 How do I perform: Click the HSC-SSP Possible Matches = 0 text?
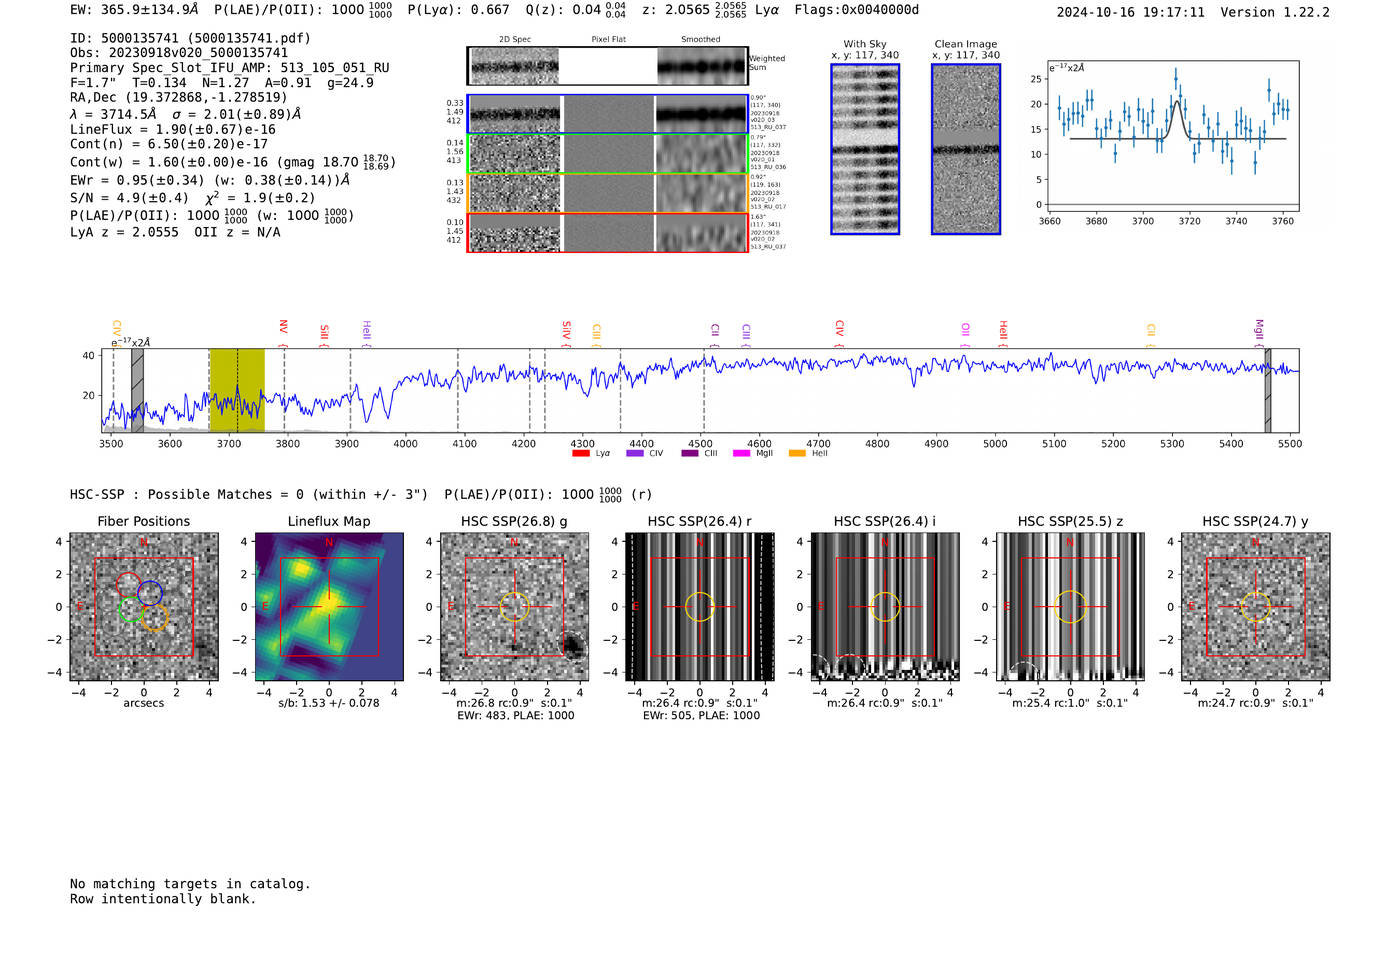(248, 494)
